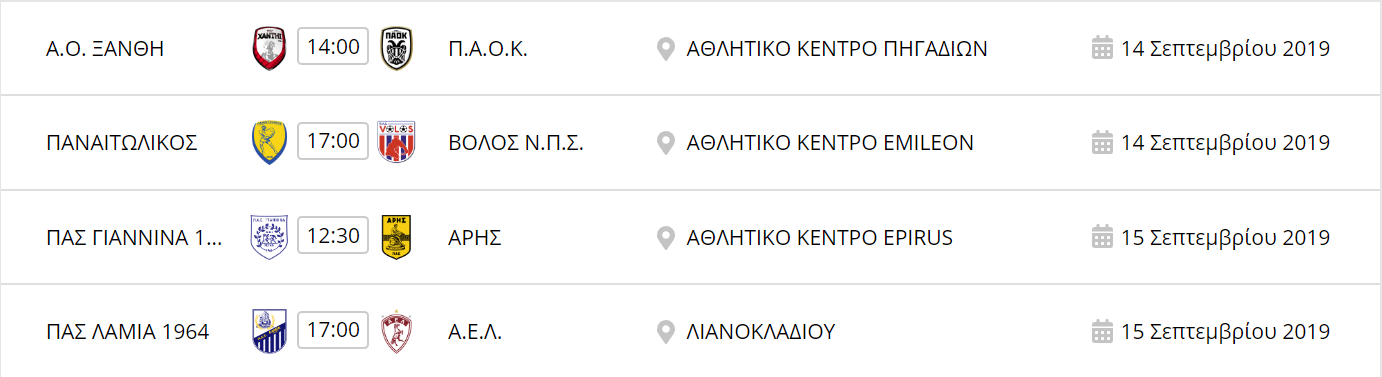Click the PAS Lamia 1964 crest
1382x377 pixels.
[270, 331]
